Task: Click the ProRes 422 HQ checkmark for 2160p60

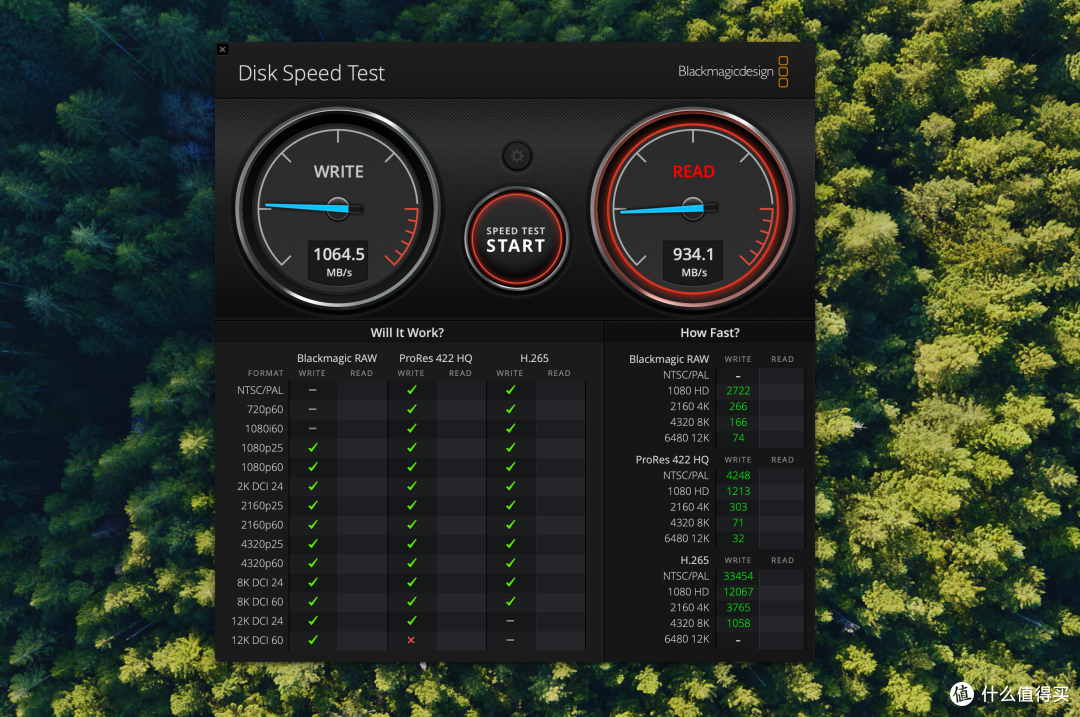Action: pos(411,525)
